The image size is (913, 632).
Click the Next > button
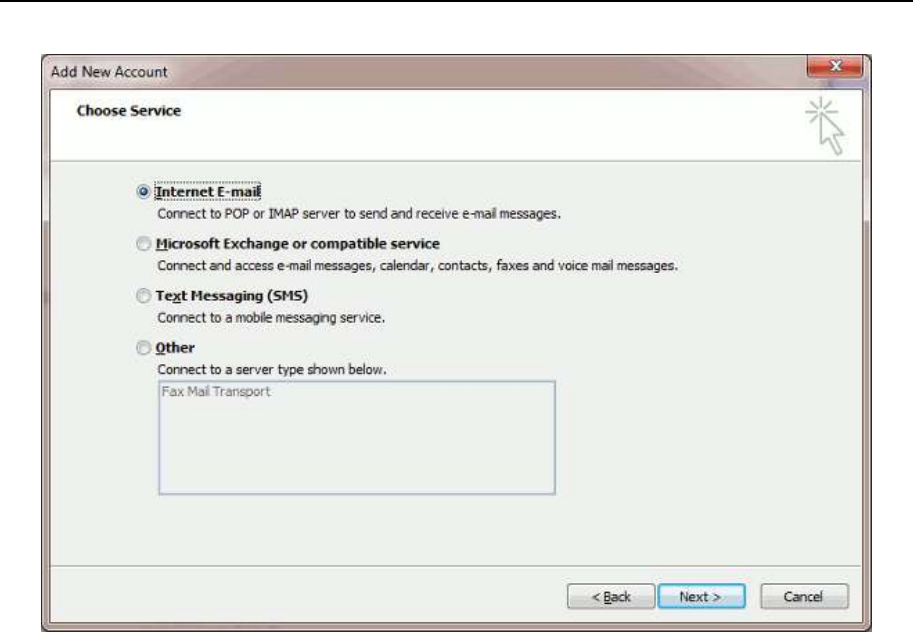701,596
